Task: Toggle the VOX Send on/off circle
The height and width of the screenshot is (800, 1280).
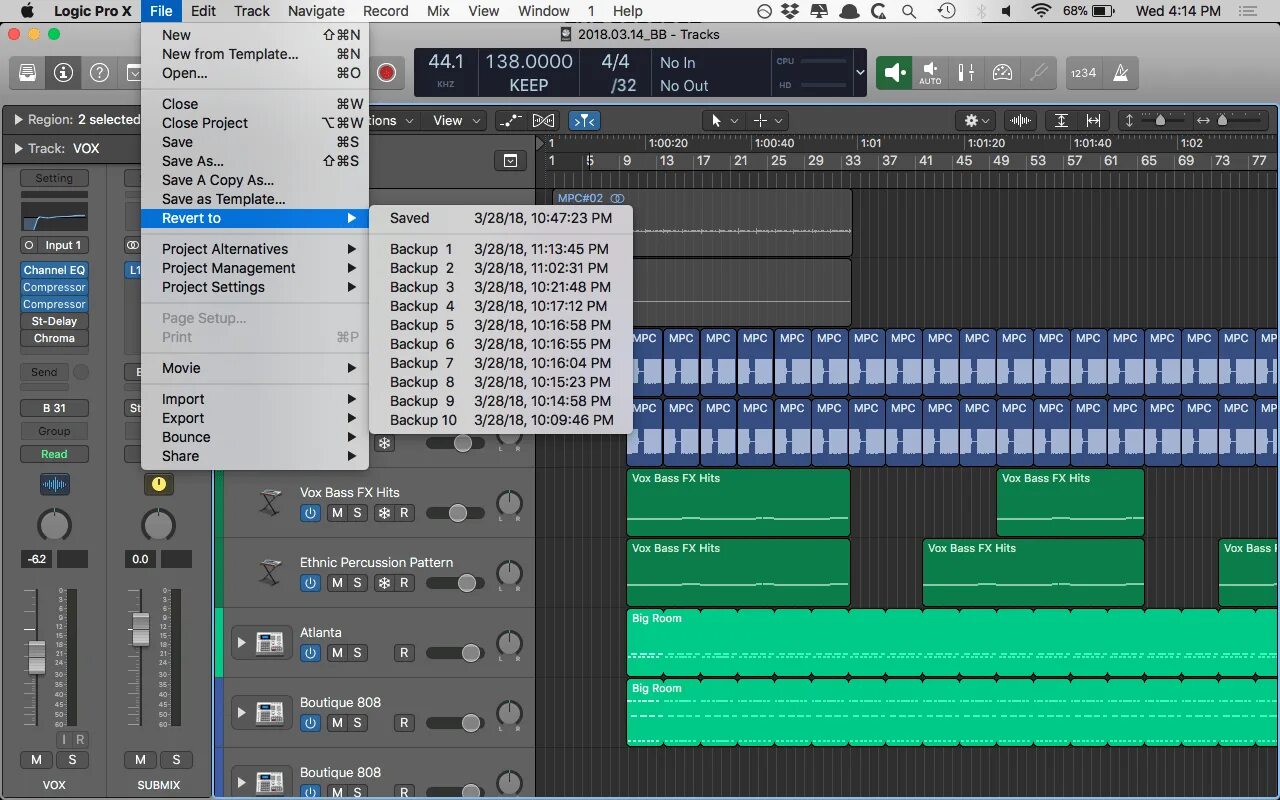Action: [81, 372]
